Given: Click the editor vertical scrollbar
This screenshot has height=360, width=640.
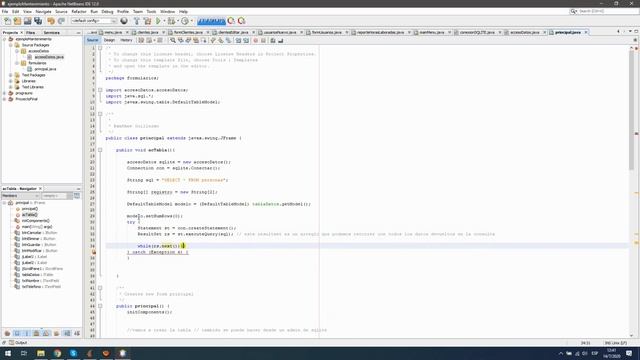Looking at the screenshot, I should (x=631, y=110).
